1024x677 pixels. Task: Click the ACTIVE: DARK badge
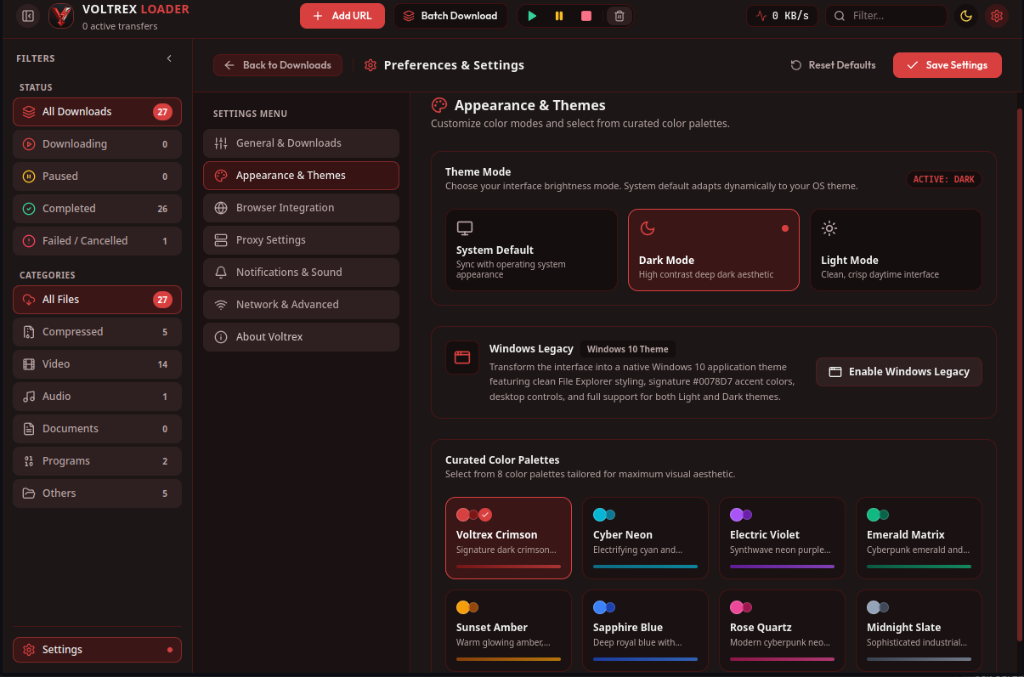pos(944,179)
